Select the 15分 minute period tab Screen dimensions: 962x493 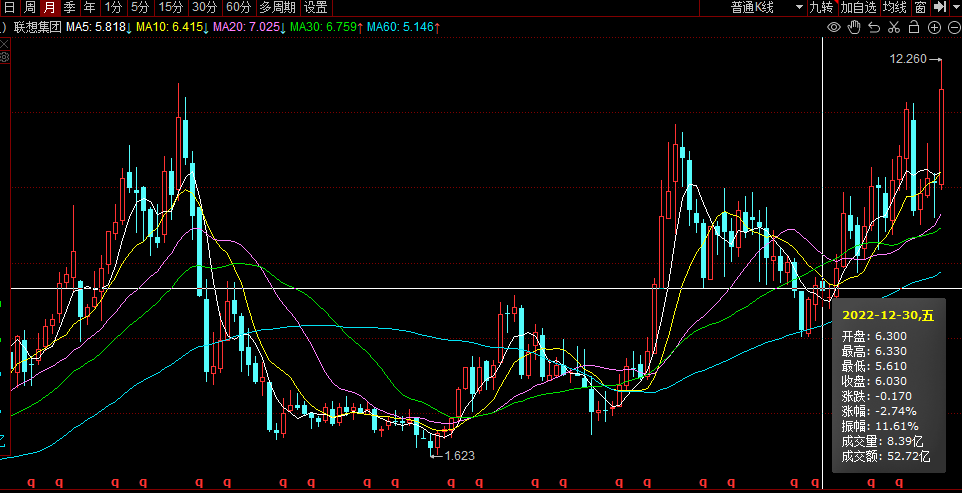pyautogui.click(x=171, y=7)
